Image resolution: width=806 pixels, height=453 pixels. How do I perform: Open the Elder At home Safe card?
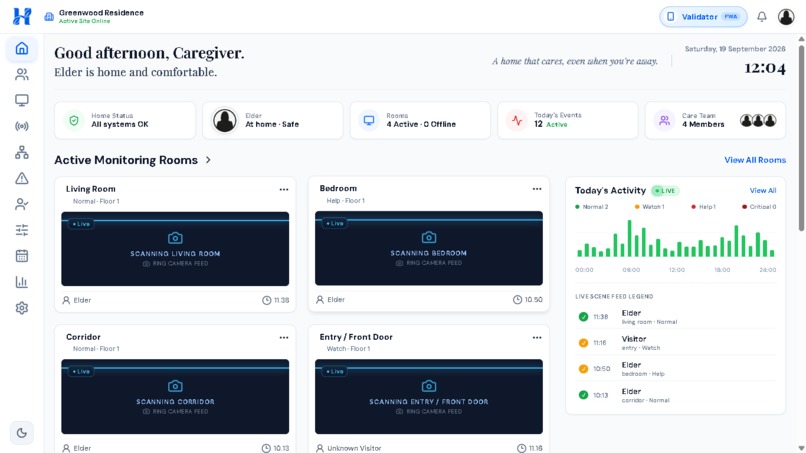[x=272, y=120]
